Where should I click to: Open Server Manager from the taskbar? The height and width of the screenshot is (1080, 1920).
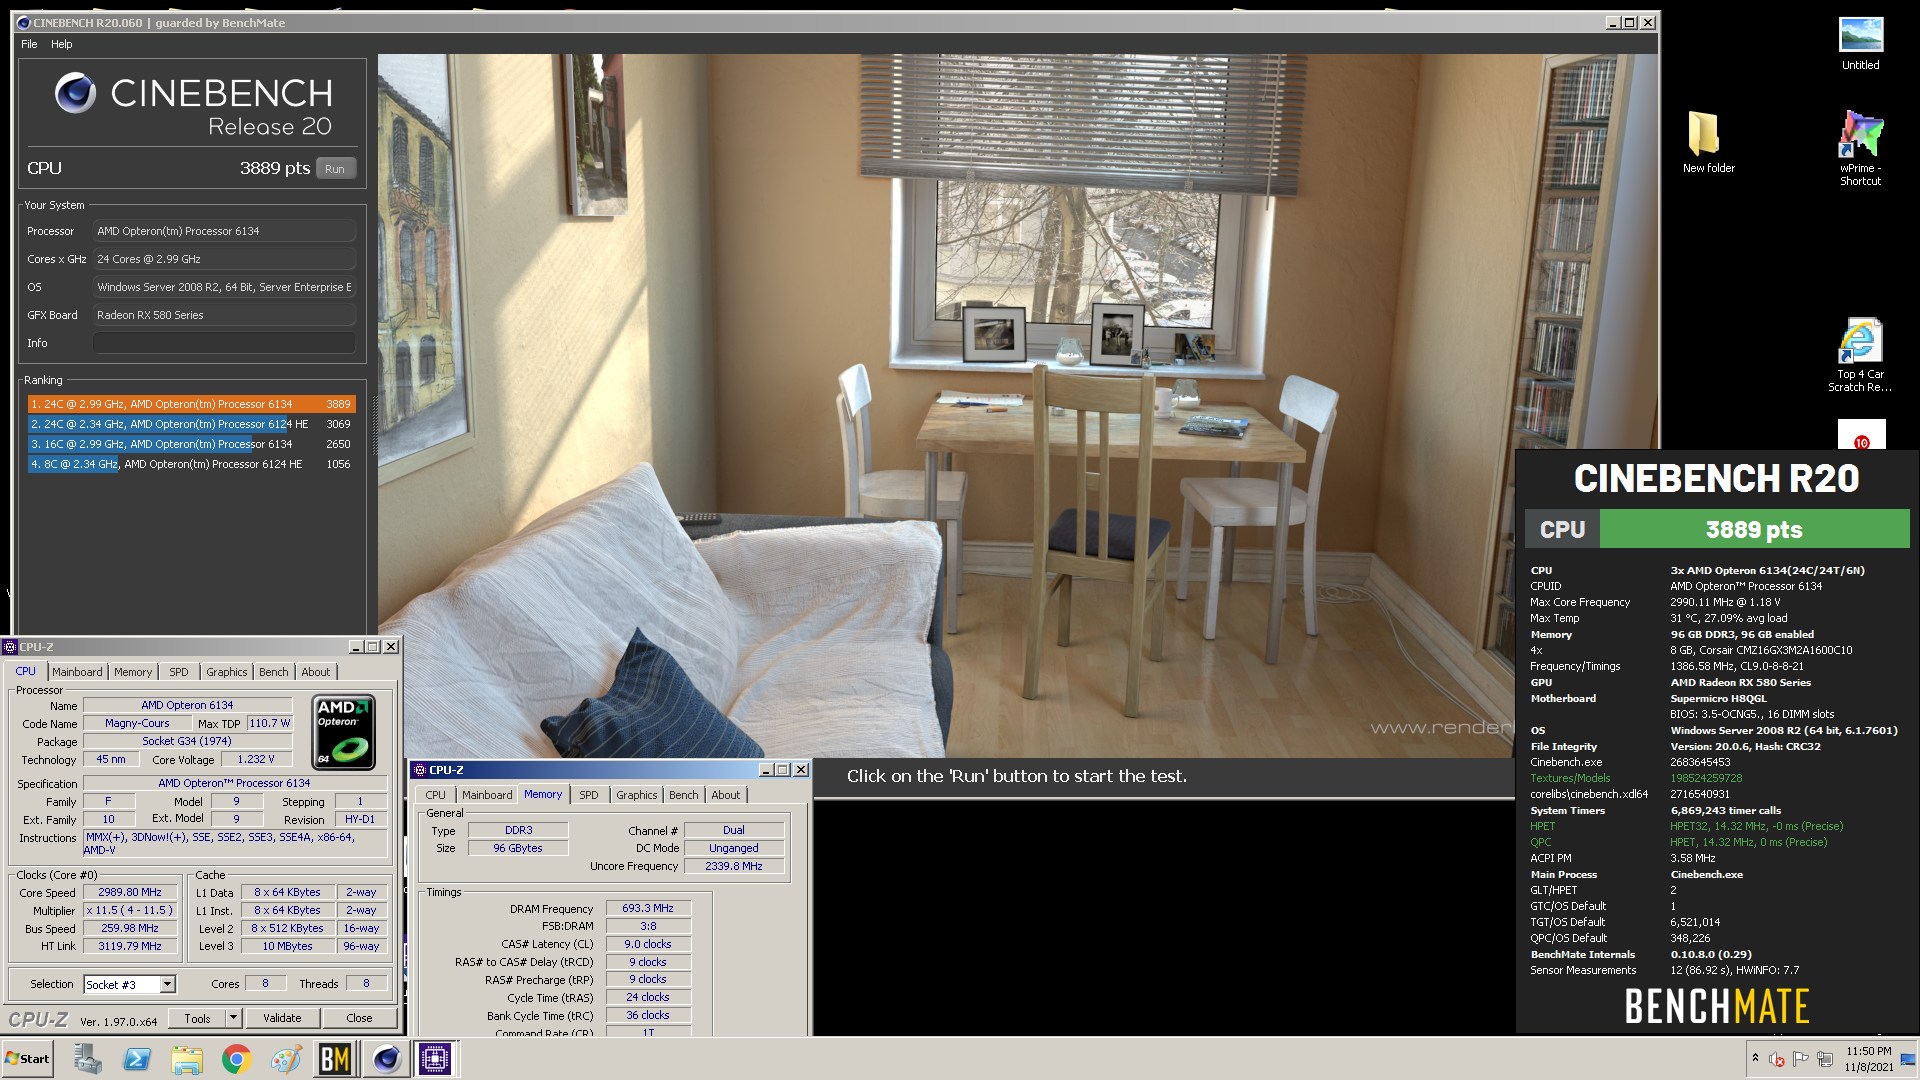click(88, 1059)
